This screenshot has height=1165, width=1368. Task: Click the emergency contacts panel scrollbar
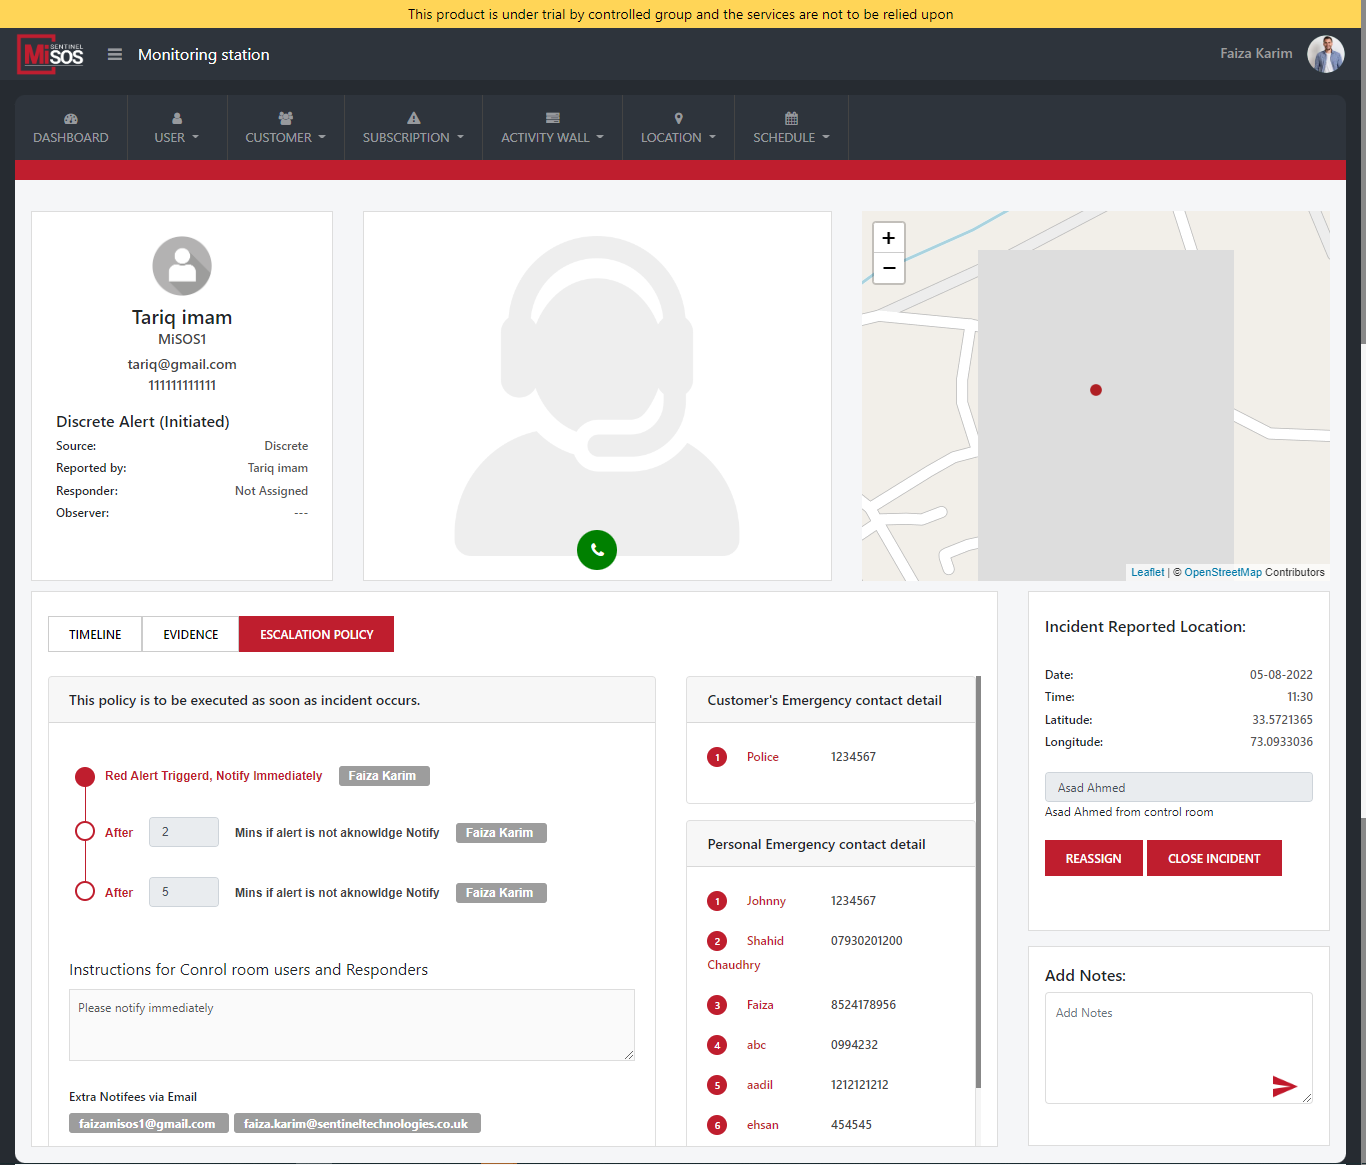point(978,880)
